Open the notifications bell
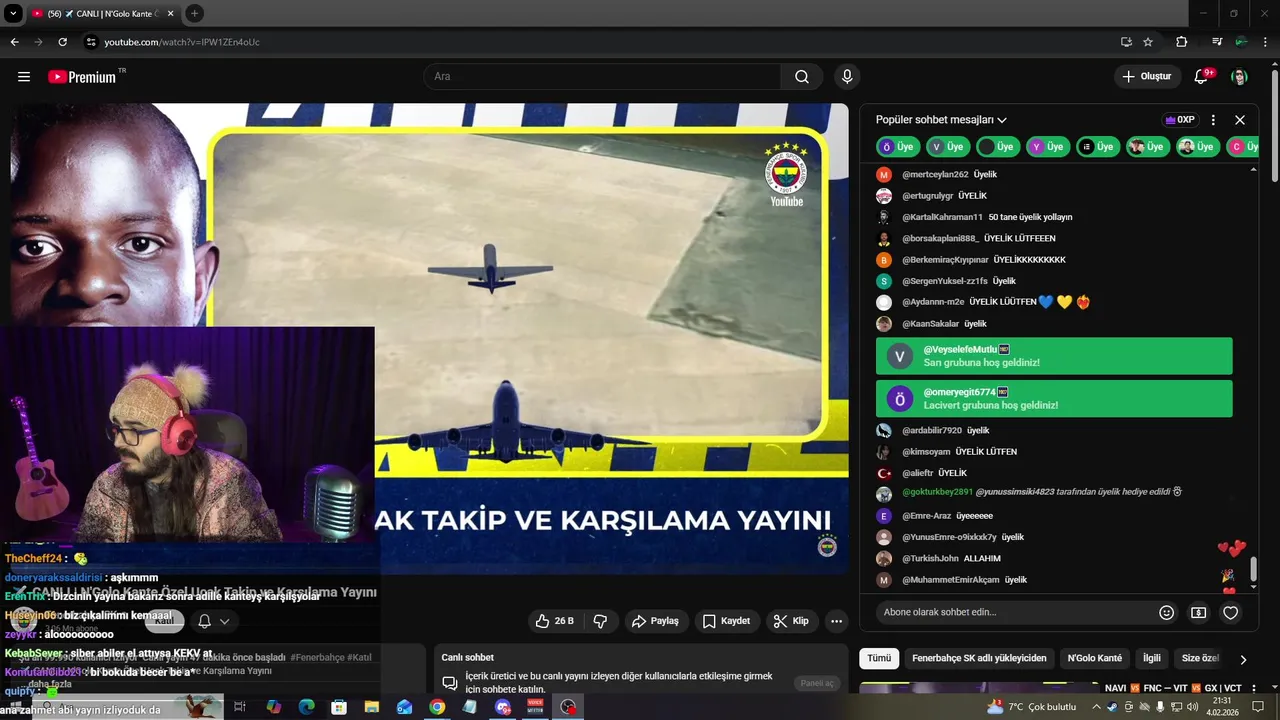The height and width of the screenshot is (720, 1280). click(1202, 76)
